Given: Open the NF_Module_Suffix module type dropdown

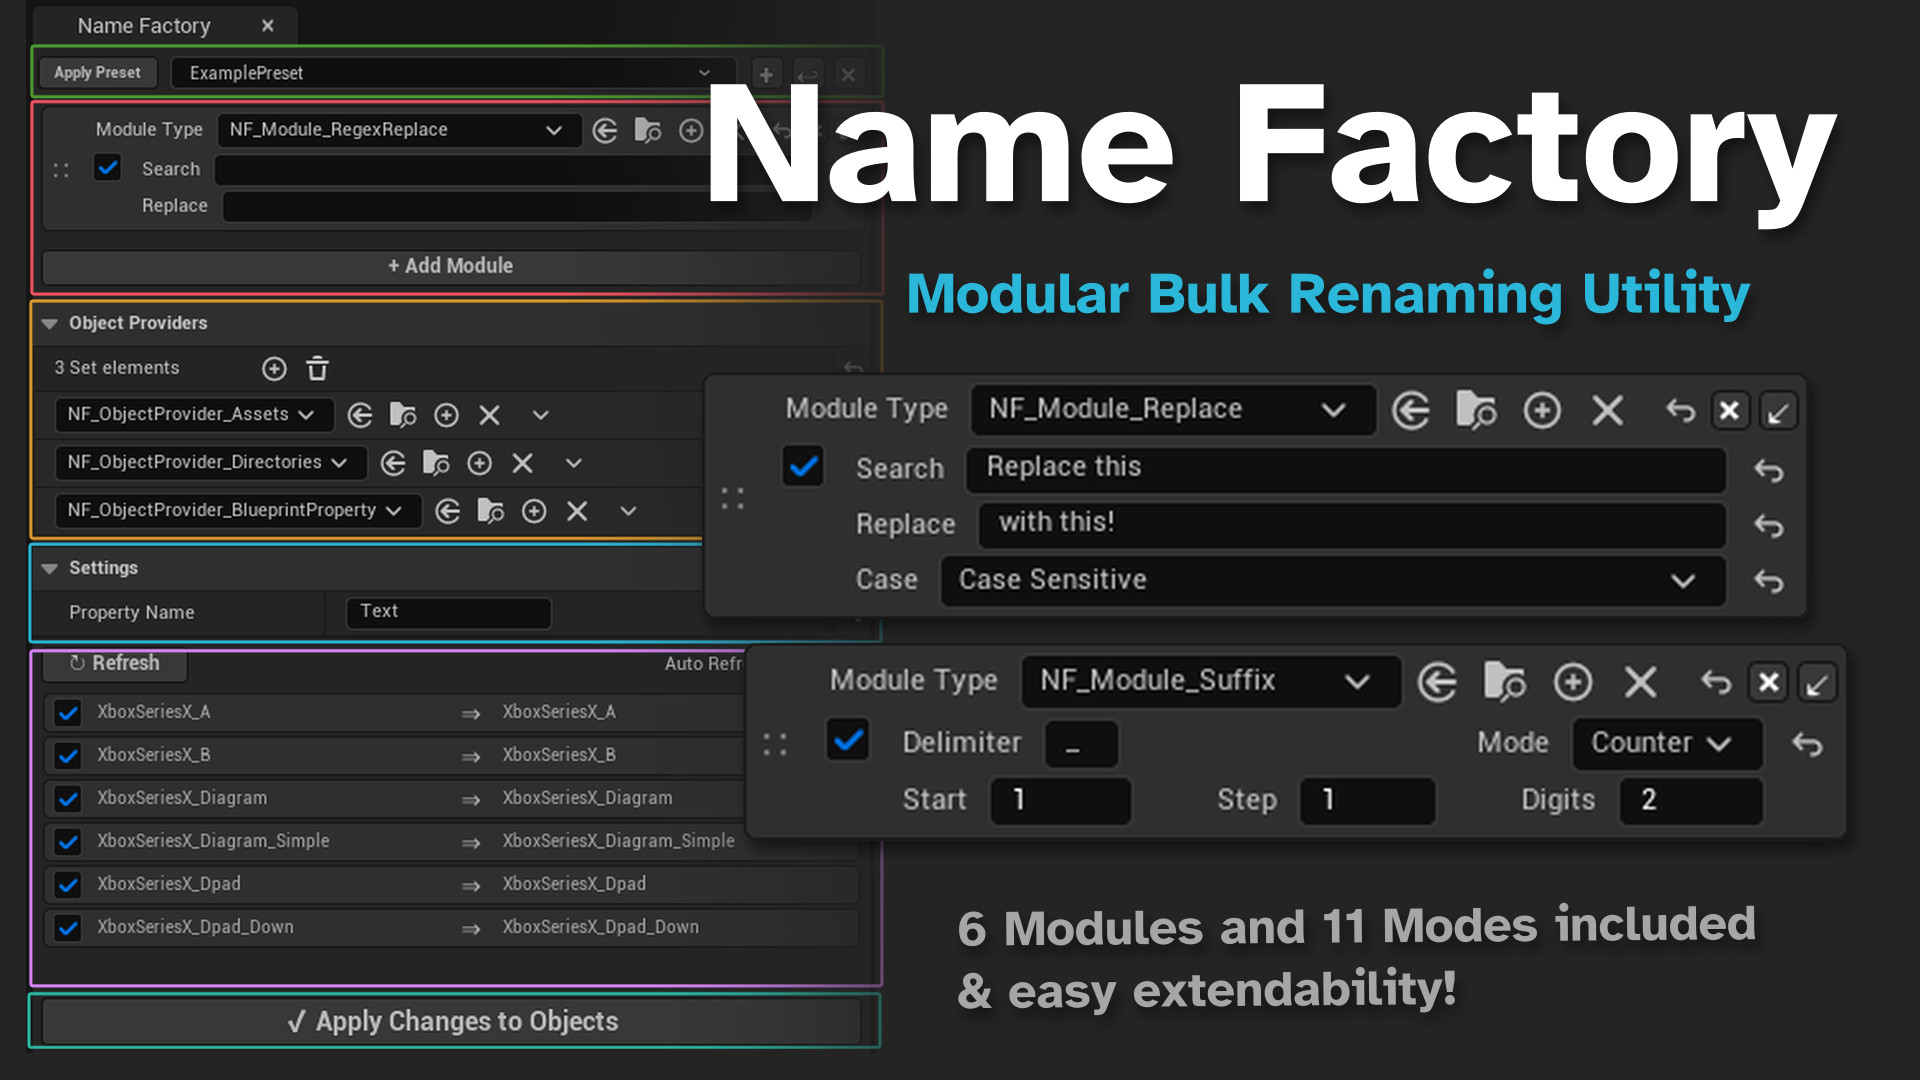Looking at the screenshot, I should (1210, 682).
